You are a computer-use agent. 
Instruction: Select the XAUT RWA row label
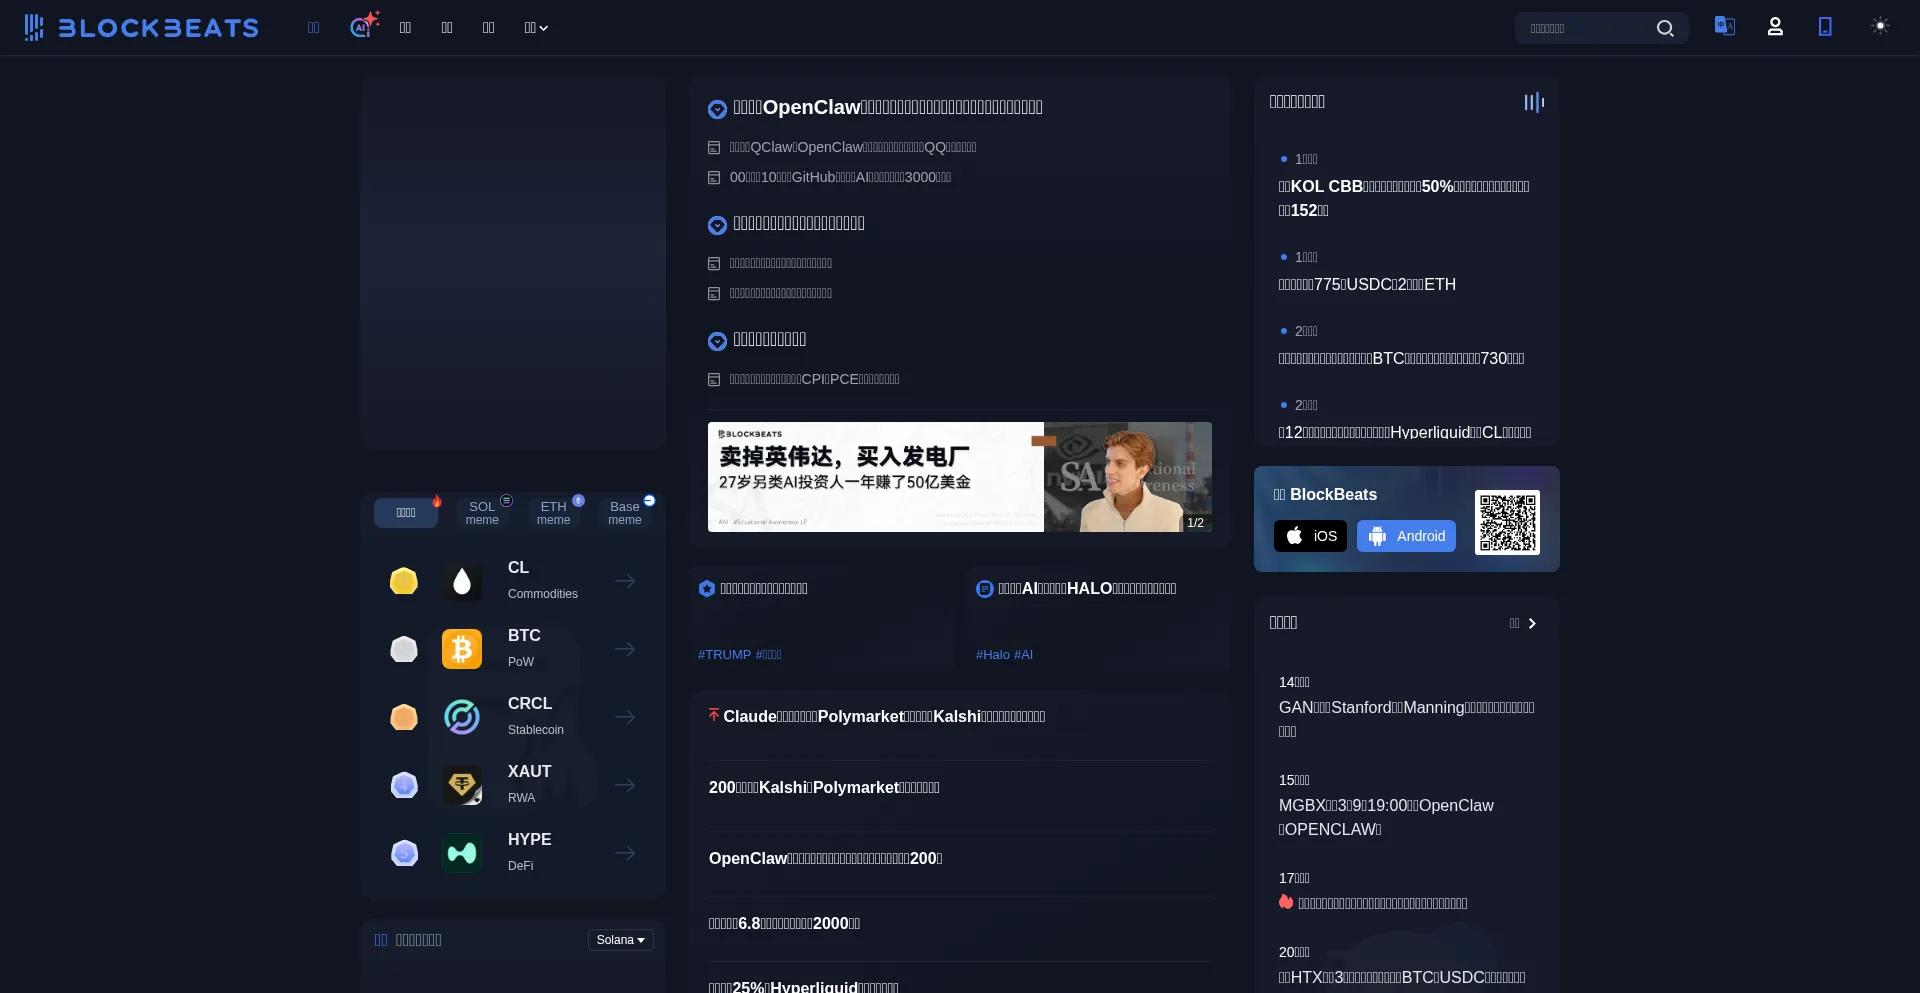529,783
